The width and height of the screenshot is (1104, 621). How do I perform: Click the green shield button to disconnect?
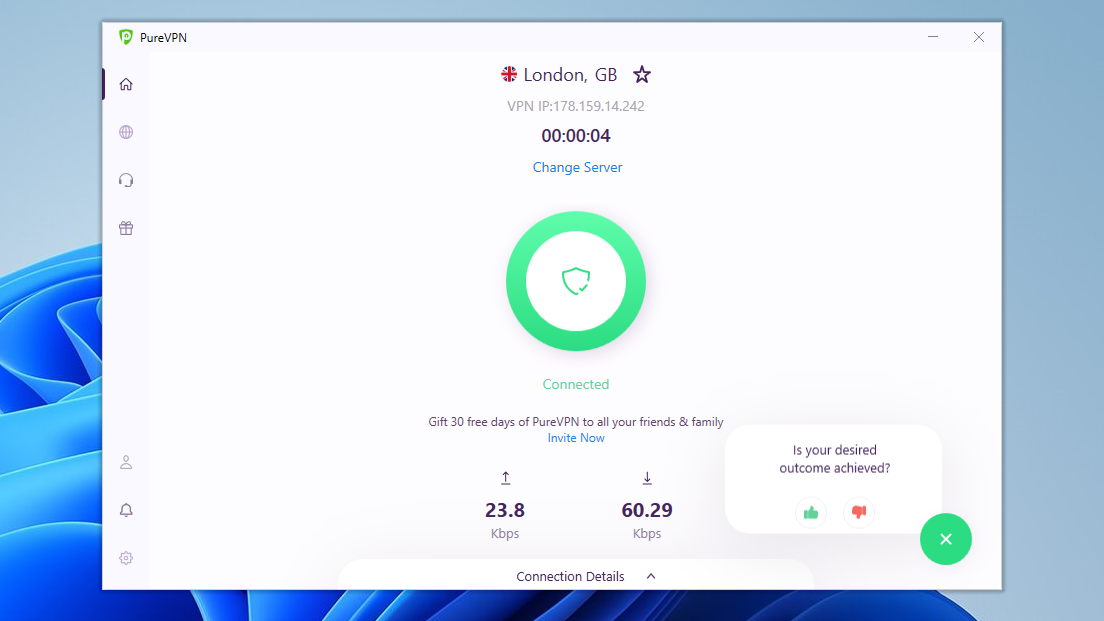pyautogui.click(x=576, y=281)
